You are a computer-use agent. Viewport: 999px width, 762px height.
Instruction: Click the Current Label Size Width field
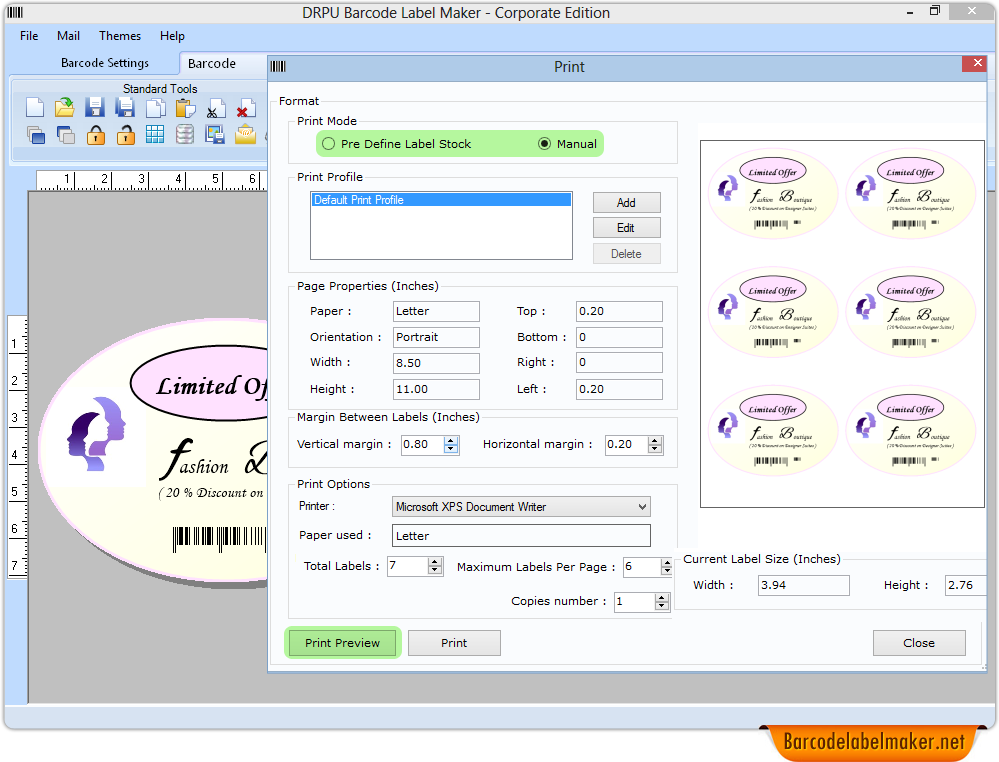pos(803,586)
